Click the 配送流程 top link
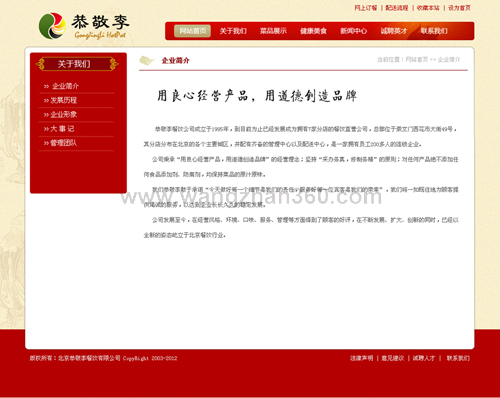The height and width of the screenshot is (398, 500). [x=397, y=8]
